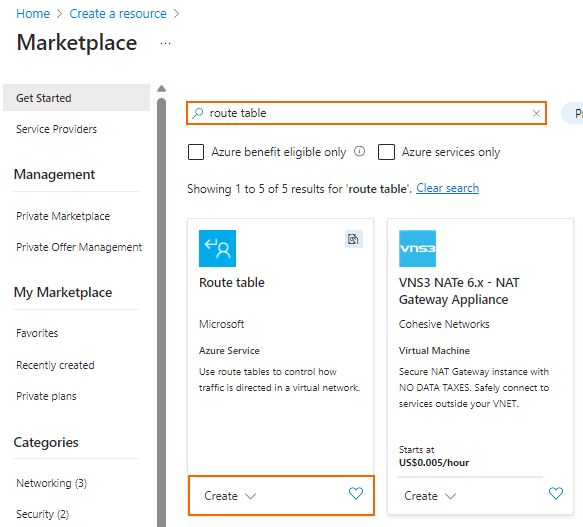Open the Get Started section
The height and width of the screenshot is (527, 583).
(x=76, y=98)
